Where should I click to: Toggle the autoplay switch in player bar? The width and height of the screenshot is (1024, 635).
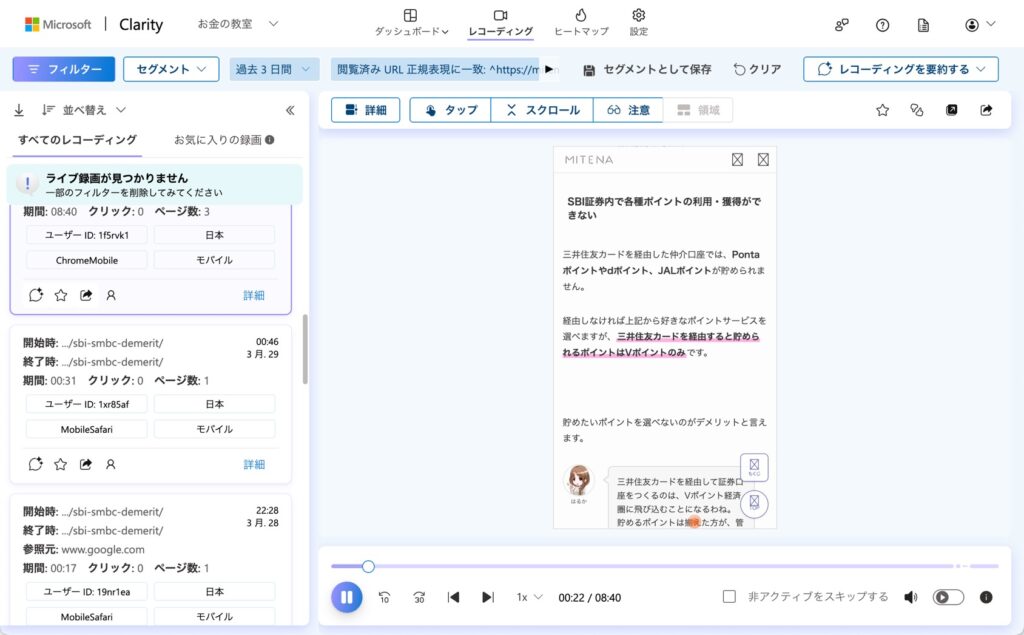point(948,597)
